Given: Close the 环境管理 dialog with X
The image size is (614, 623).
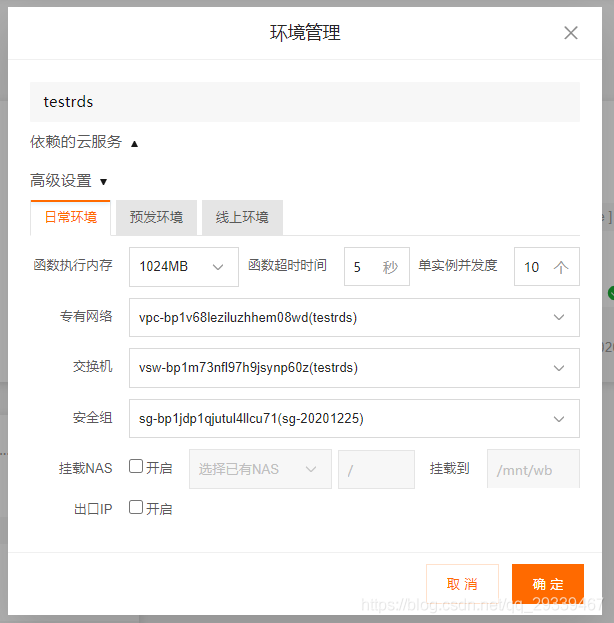Looking at the screenshot, I should pos(571,33).
